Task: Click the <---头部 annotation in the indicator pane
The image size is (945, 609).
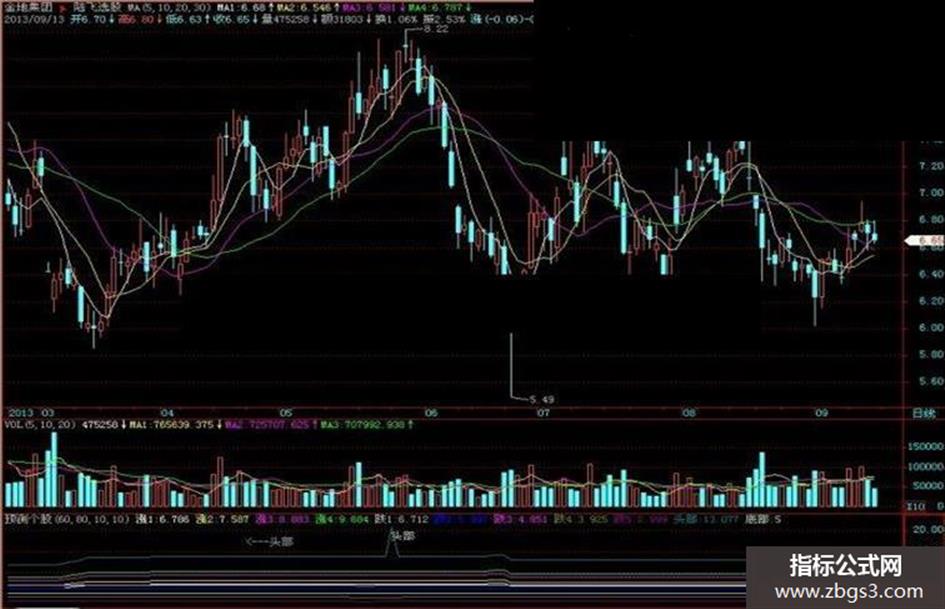Action: click(269, 541)
